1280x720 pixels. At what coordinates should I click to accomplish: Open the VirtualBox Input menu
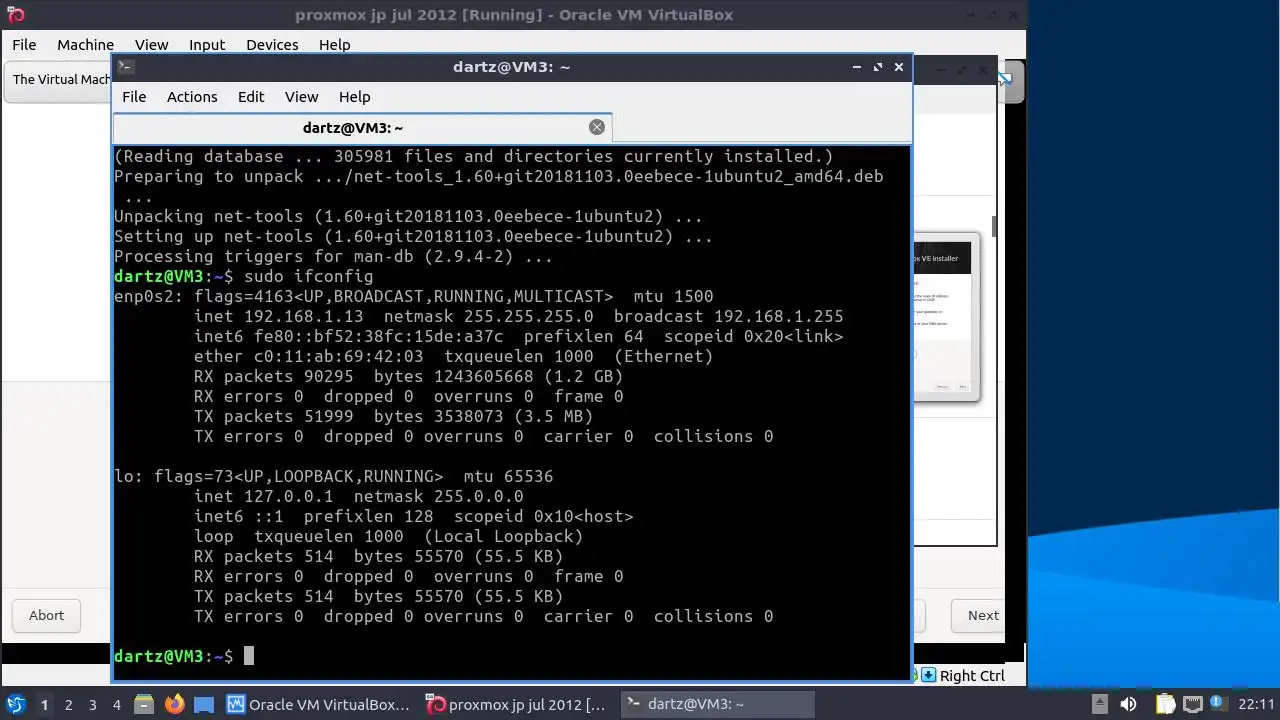tap(207, 44)
